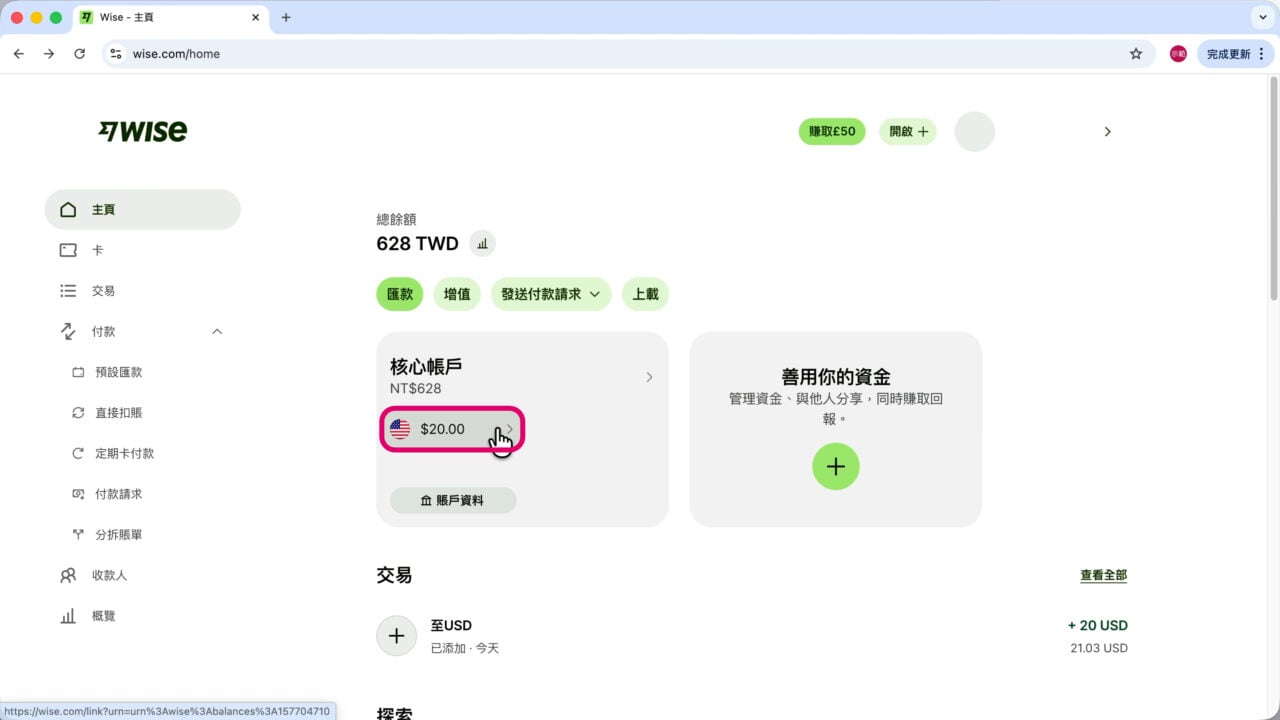The image size is (1280, 720).
Task: Open the 核心帳戶 card chevron
Action: pyautogui.click(x=649, y=377)
